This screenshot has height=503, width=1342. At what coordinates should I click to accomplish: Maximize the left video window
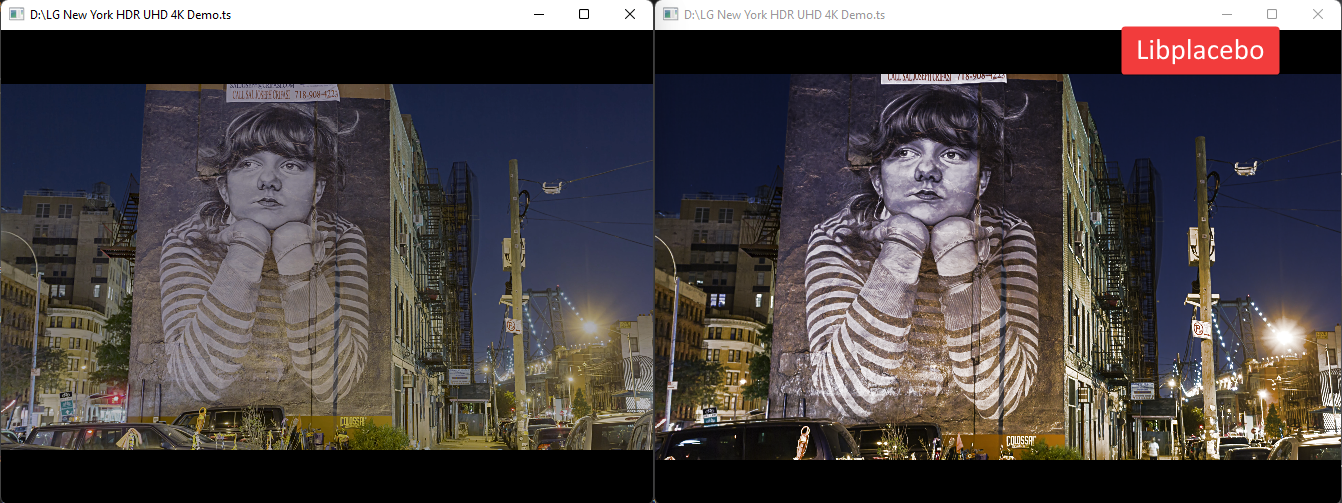pos(584,15)
